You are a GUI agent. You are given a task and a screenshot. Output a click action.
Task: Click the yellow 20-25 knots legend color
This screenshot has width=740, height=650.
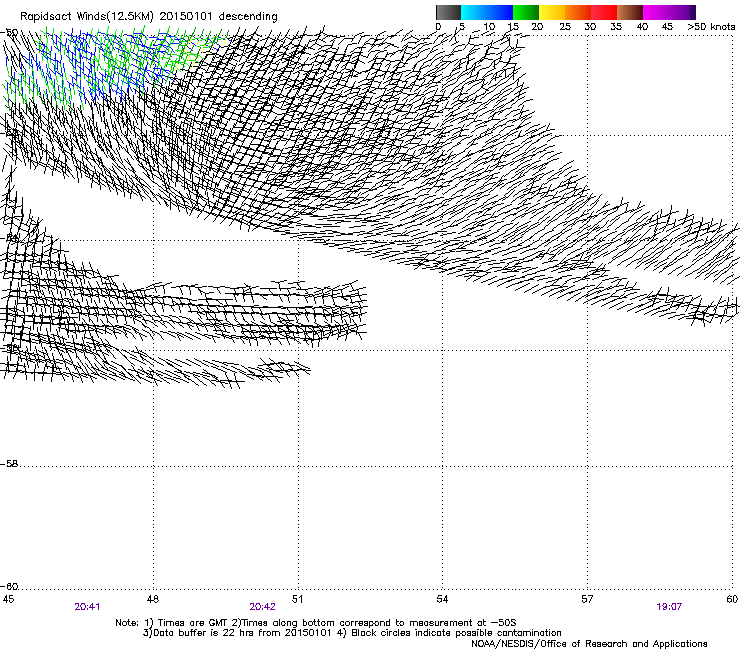[552, 12]
